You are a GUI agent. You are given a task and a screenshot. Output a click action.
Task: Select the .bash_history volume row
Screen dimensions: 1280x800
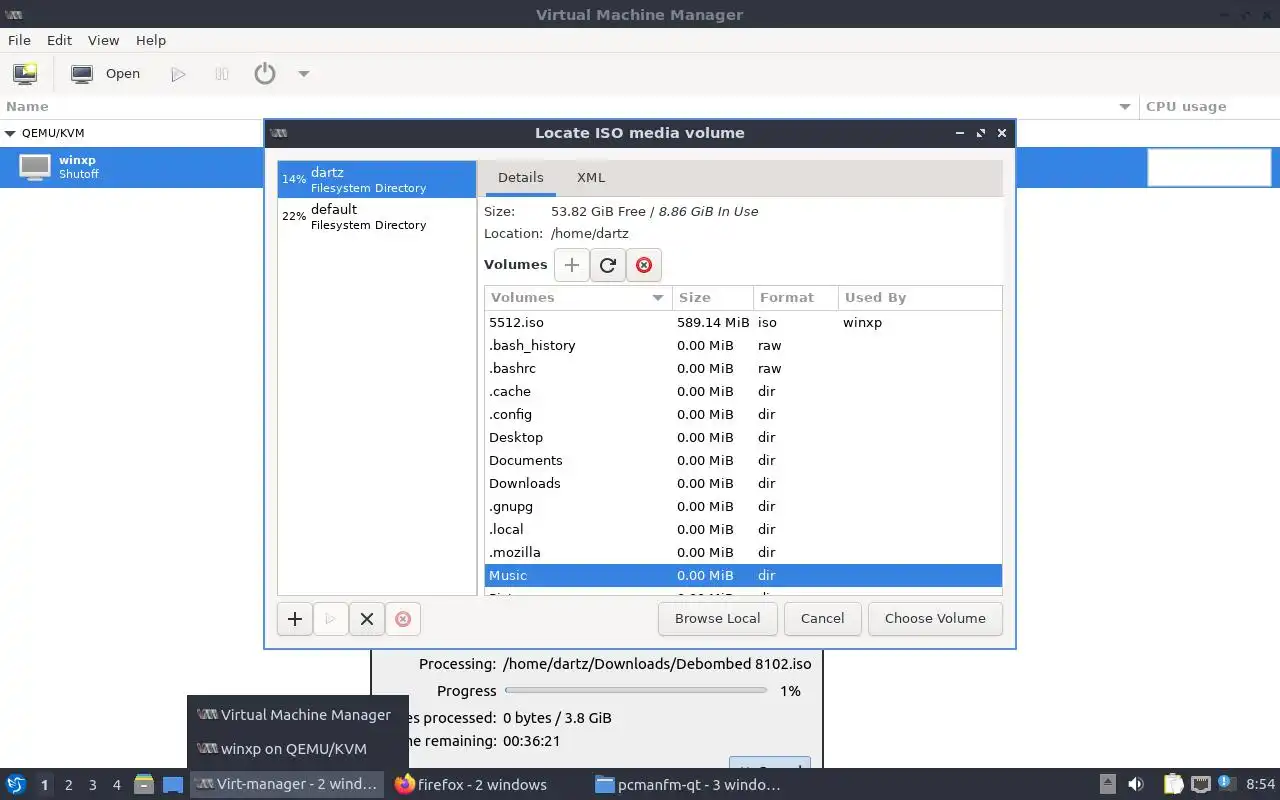click(x=743, y=345)
